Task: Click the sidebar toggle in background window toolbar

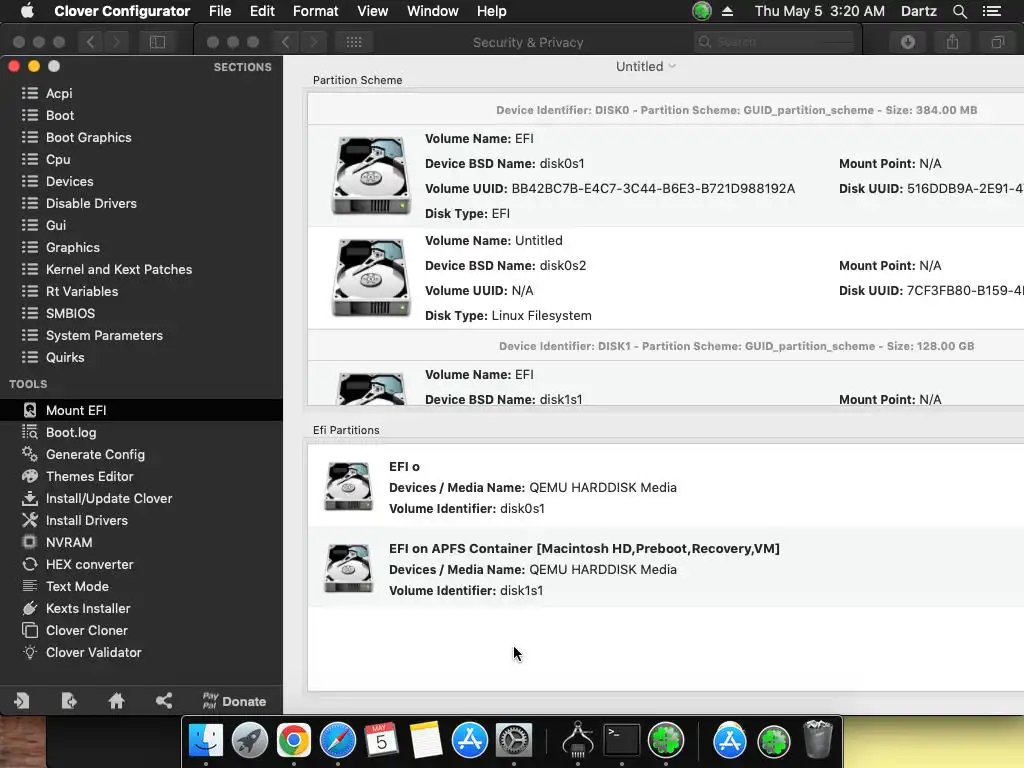Action: (157, 42)
